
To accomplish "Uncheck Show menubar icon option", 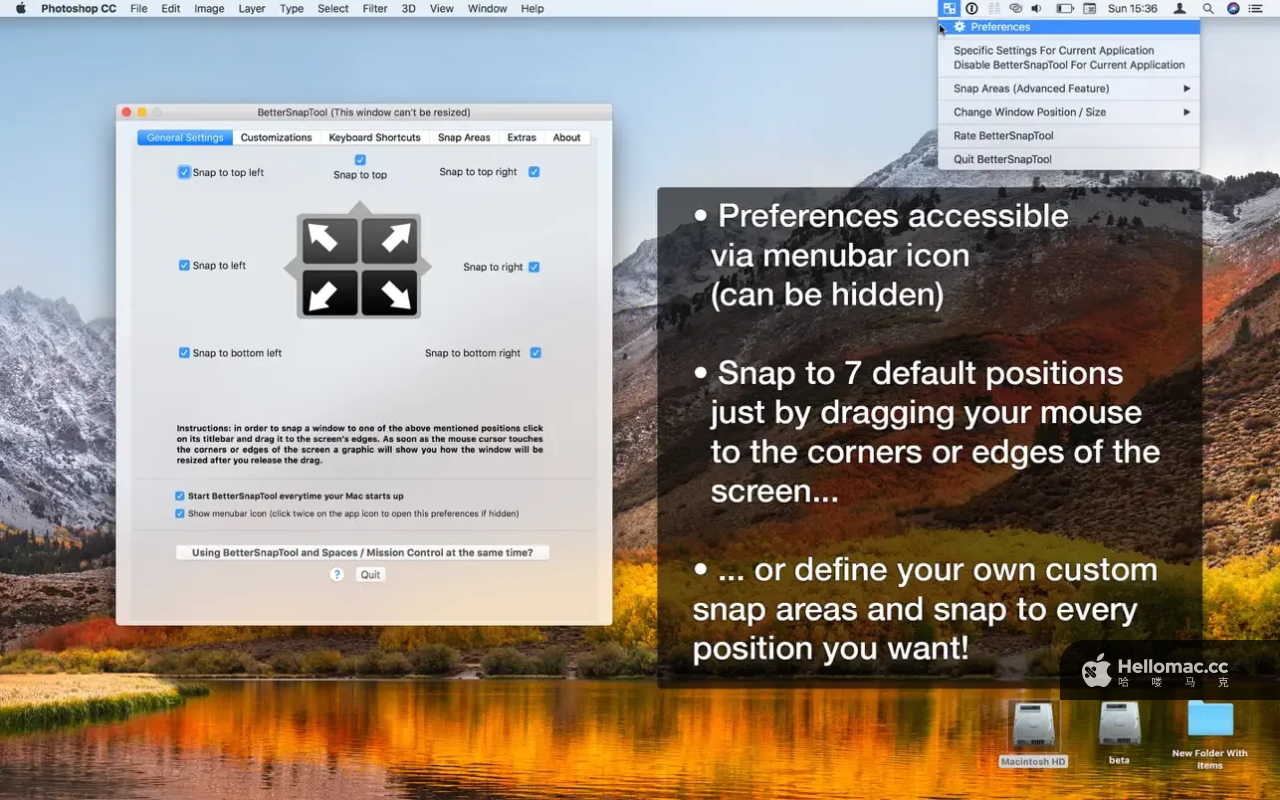I will pos(180,514).
